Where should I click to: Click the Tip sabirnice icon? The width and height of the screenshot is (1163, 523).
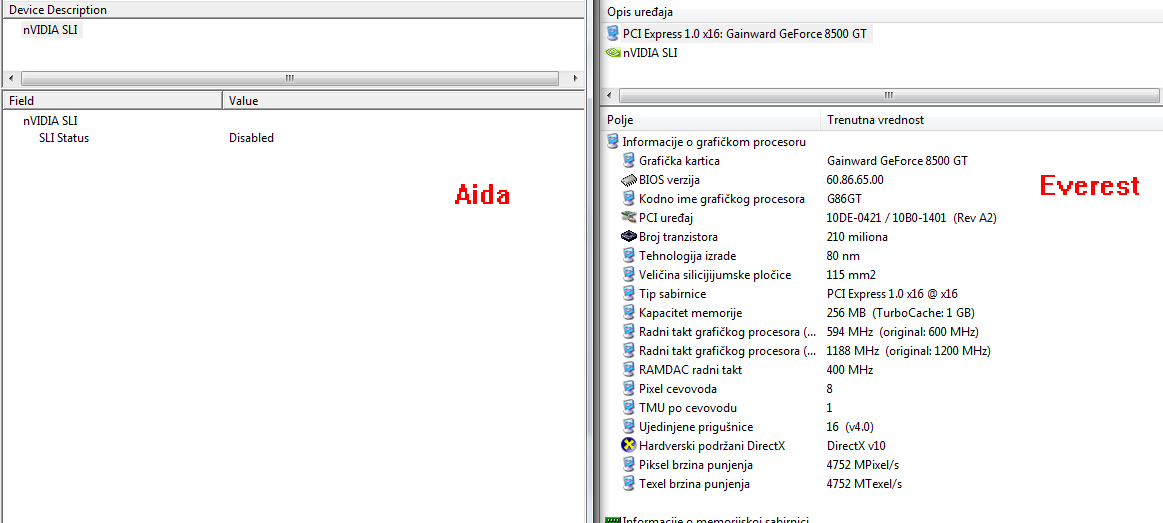(x=628, y=294)
